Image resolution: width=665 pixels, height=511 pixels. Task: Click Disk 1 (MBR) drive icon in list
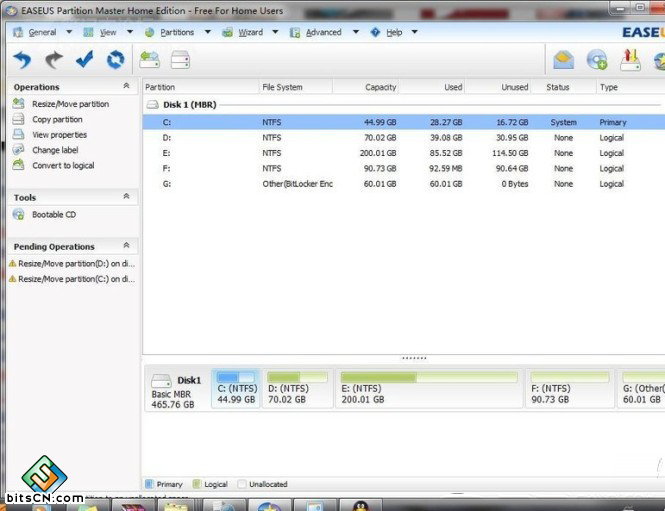tap(153, 104)
